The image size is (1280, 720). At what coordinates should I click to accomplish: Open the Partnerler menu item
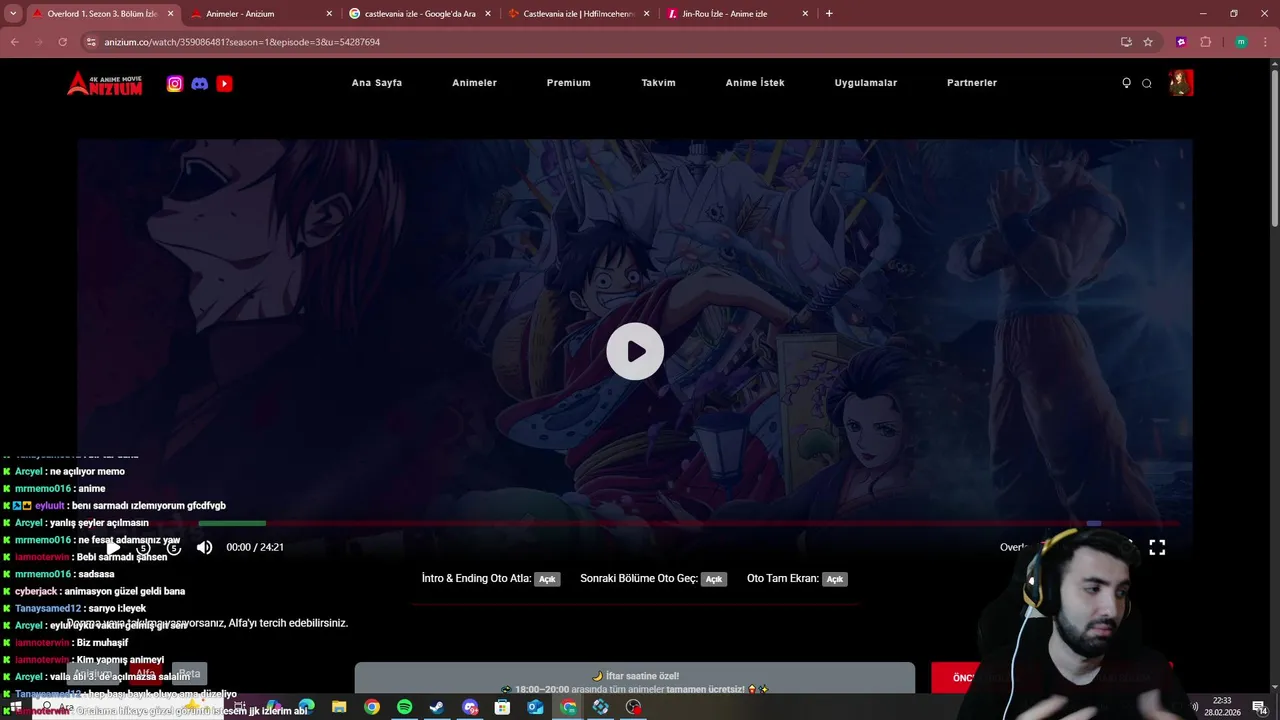(972, 83)
